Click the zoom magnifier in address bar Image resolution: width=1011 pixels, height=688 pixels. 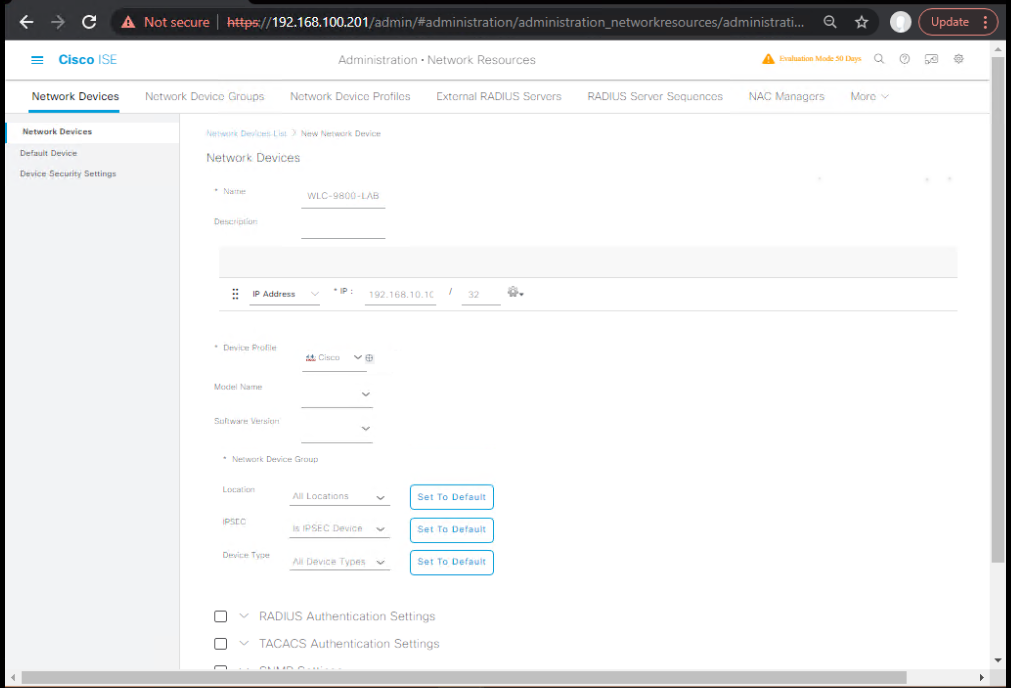pos(830,22)
